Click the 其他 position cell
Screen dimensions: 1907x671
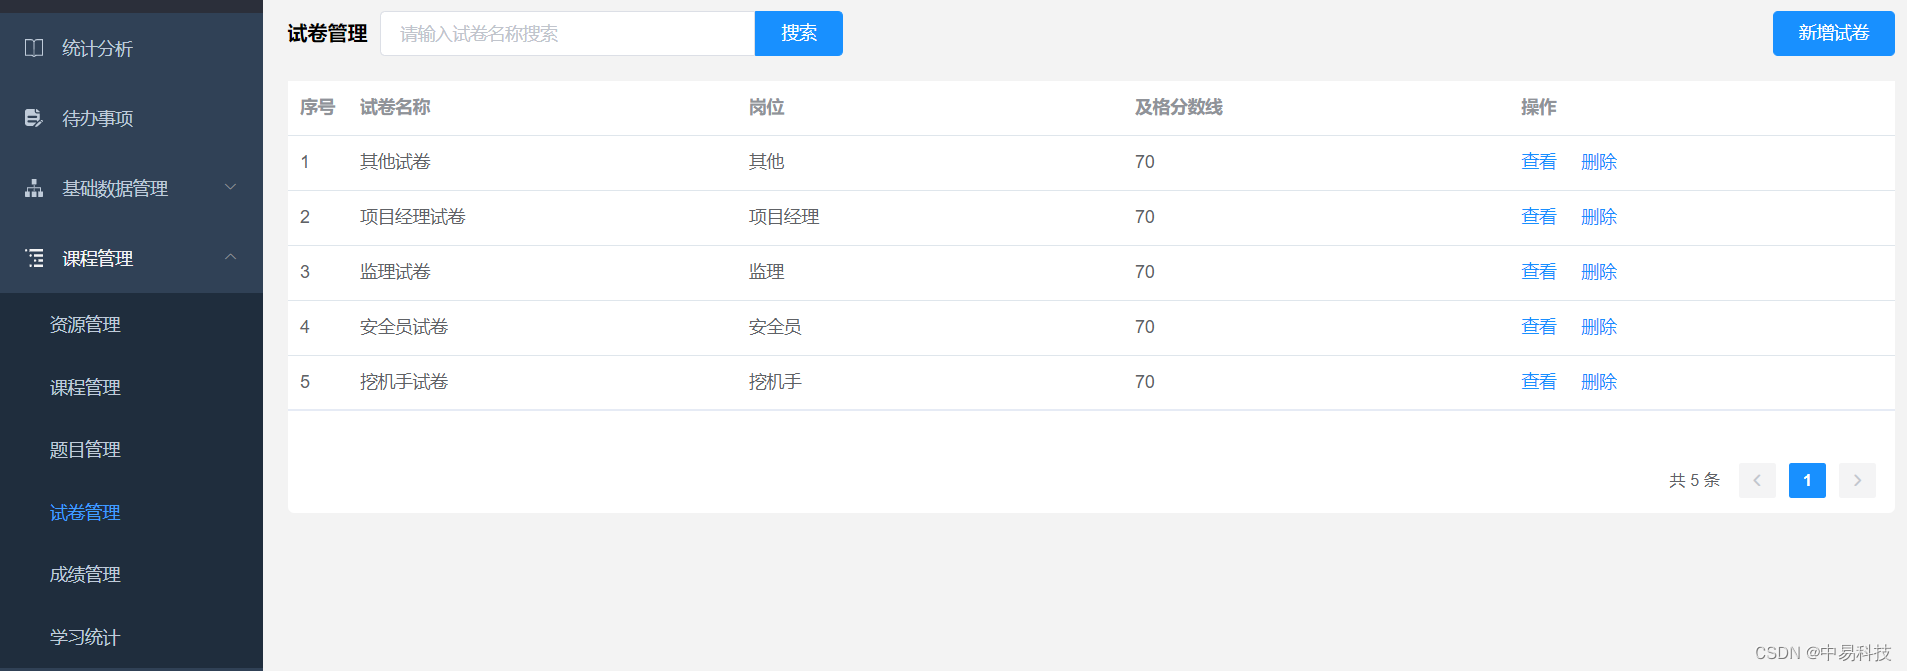click(766, 162)
